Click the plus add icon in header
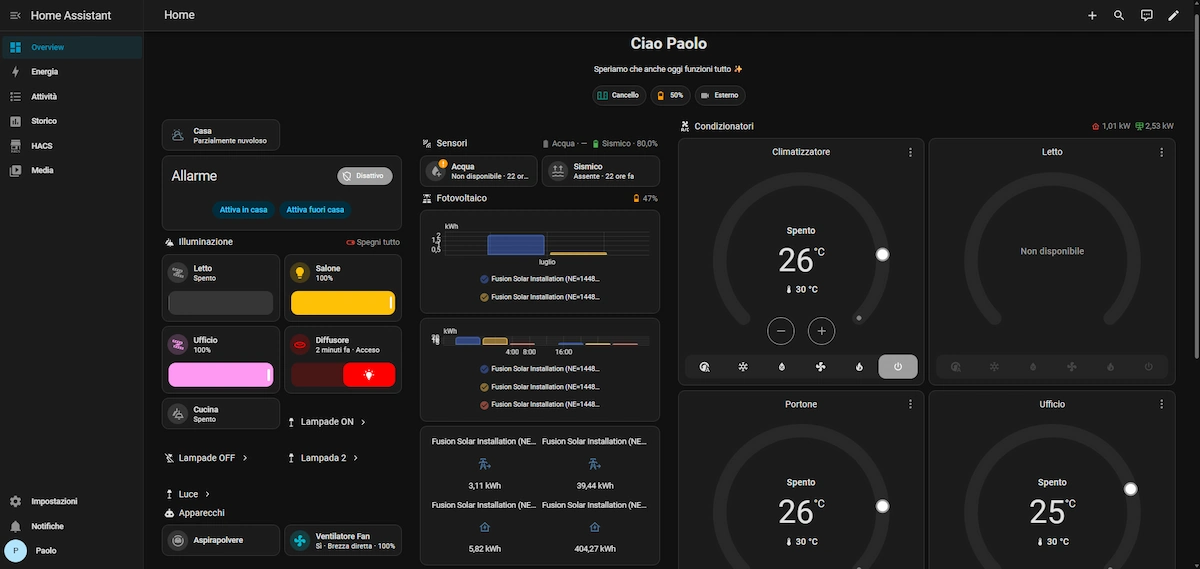1200x569 pixels. tap(1092, 15)
